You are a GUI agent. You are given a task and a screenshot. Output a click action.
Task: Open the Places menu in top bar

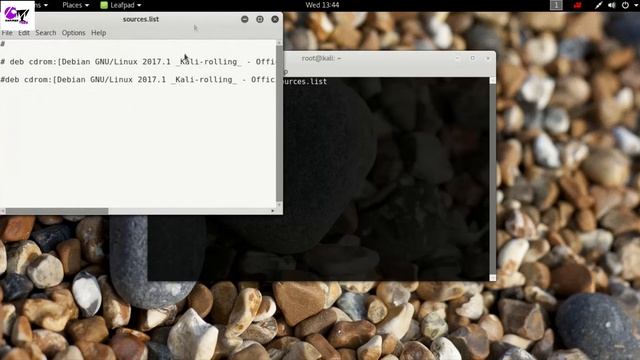pos(76,5)
